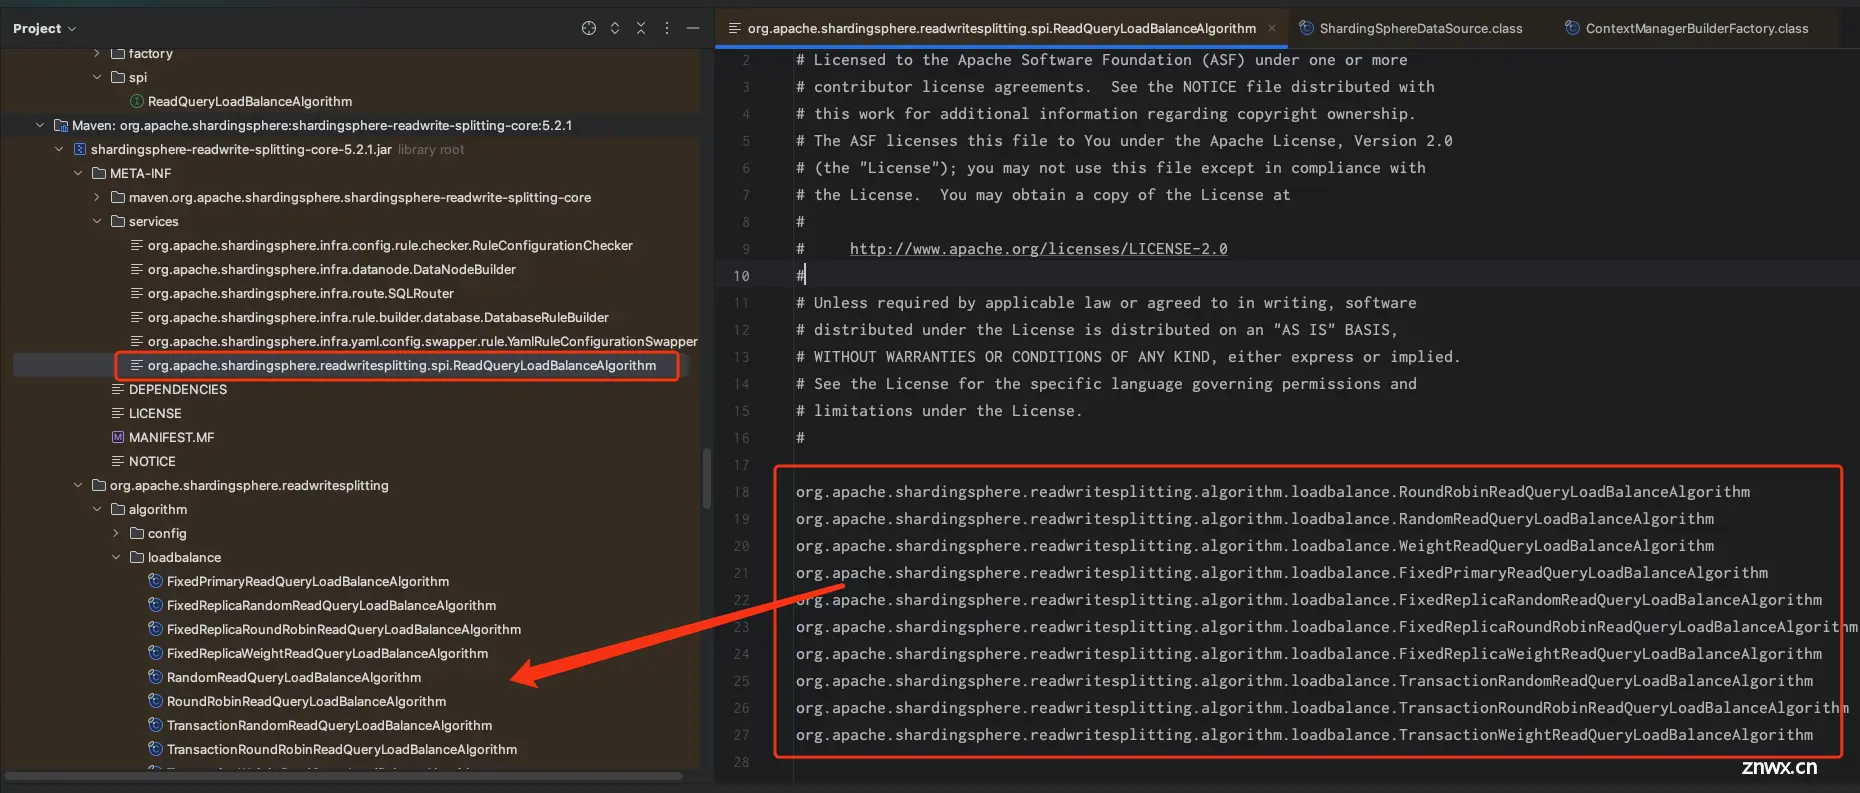This screenshot has height=793, width=1860.
Task: Open DatabaseRuleBuilder services file
Action: click(x=378, y=317)
